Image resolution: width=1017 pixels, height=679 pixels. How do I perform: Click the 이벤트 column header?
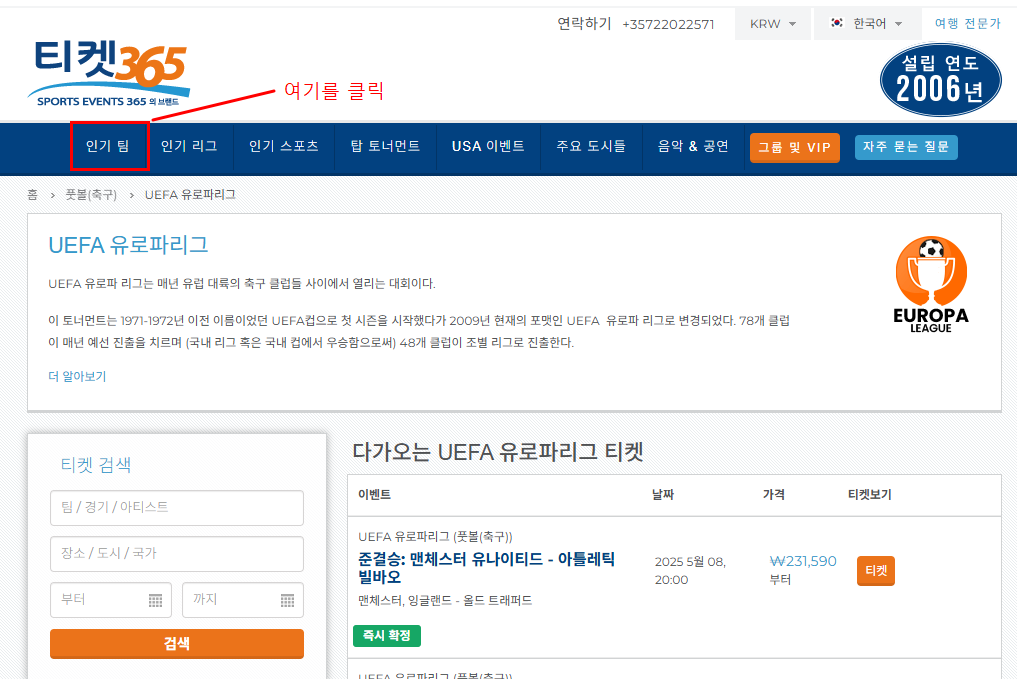tap(374, 495)
